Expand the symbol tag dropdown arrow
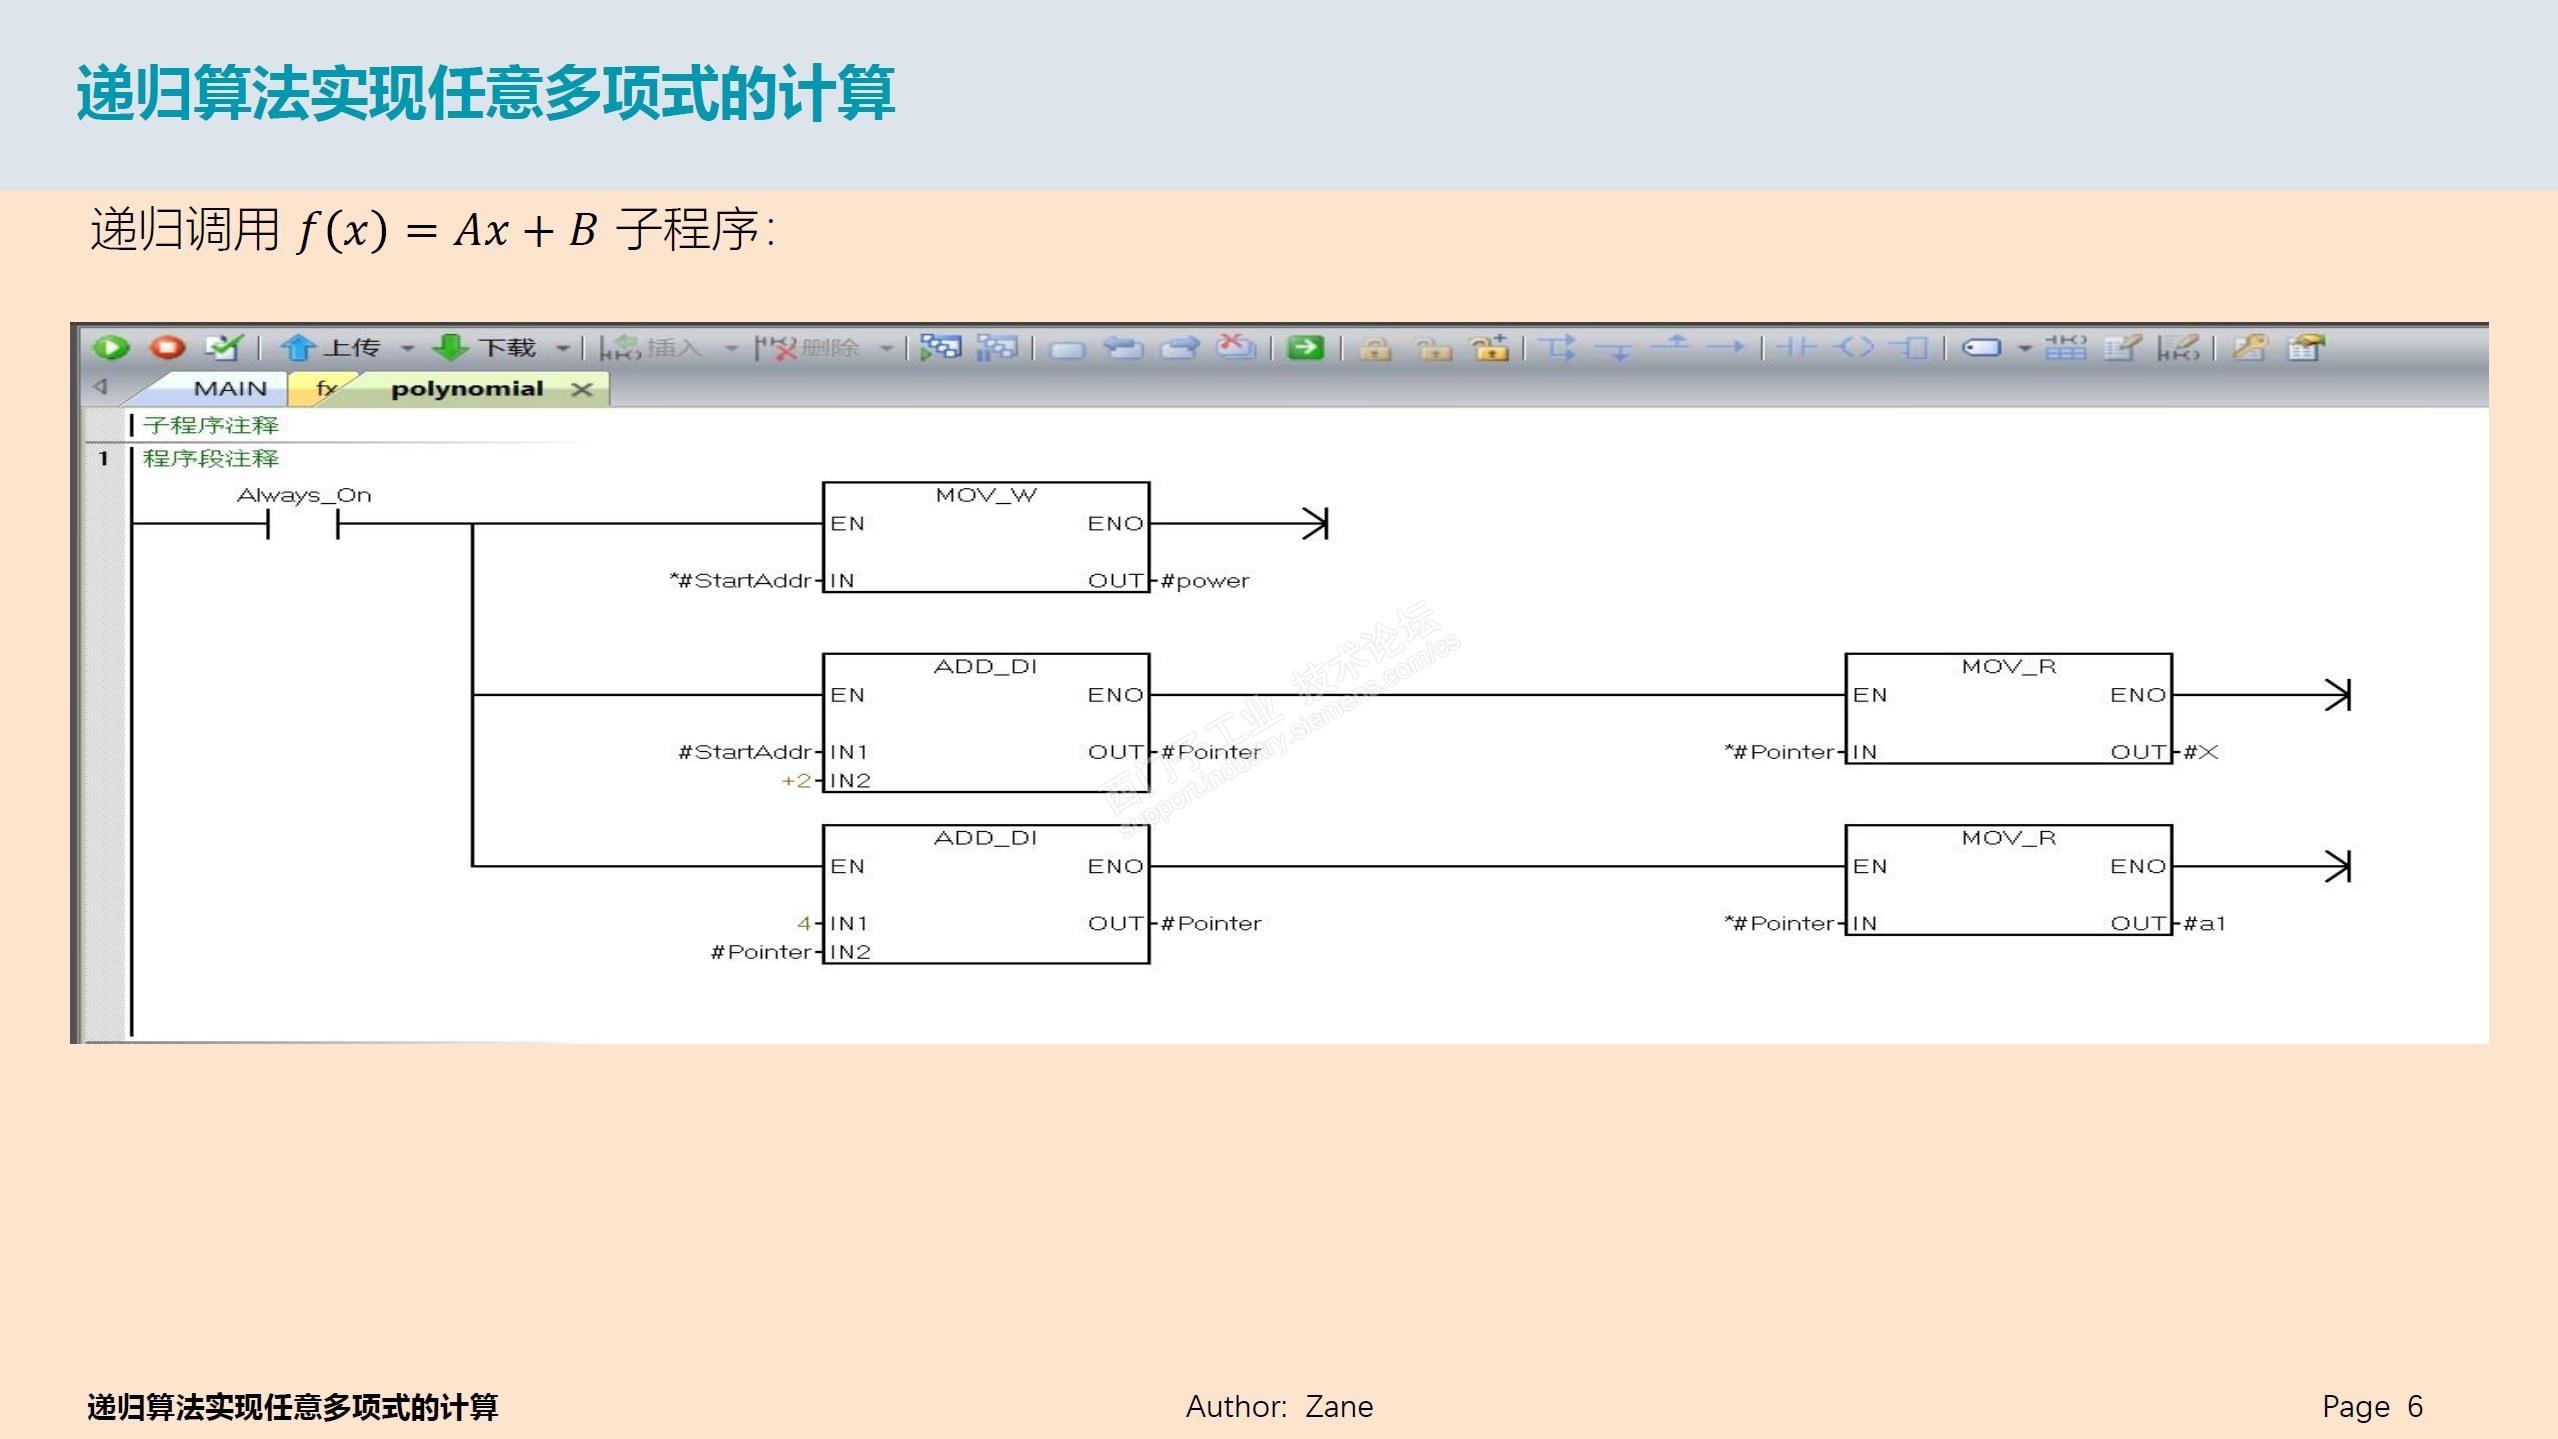 coord(2025,349)
